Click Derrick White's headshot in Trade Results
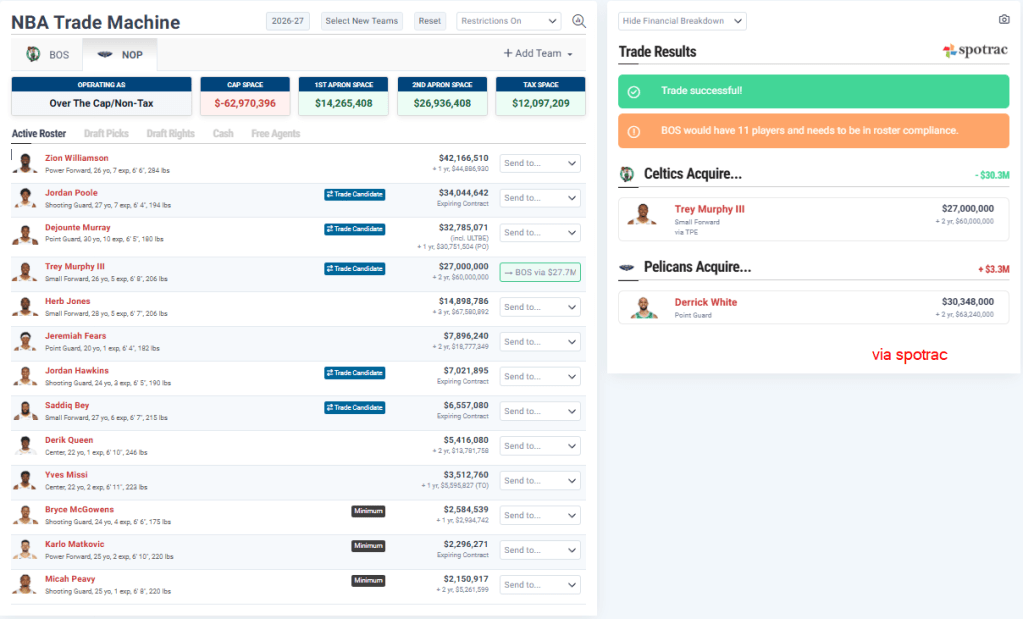 [643, 307]
